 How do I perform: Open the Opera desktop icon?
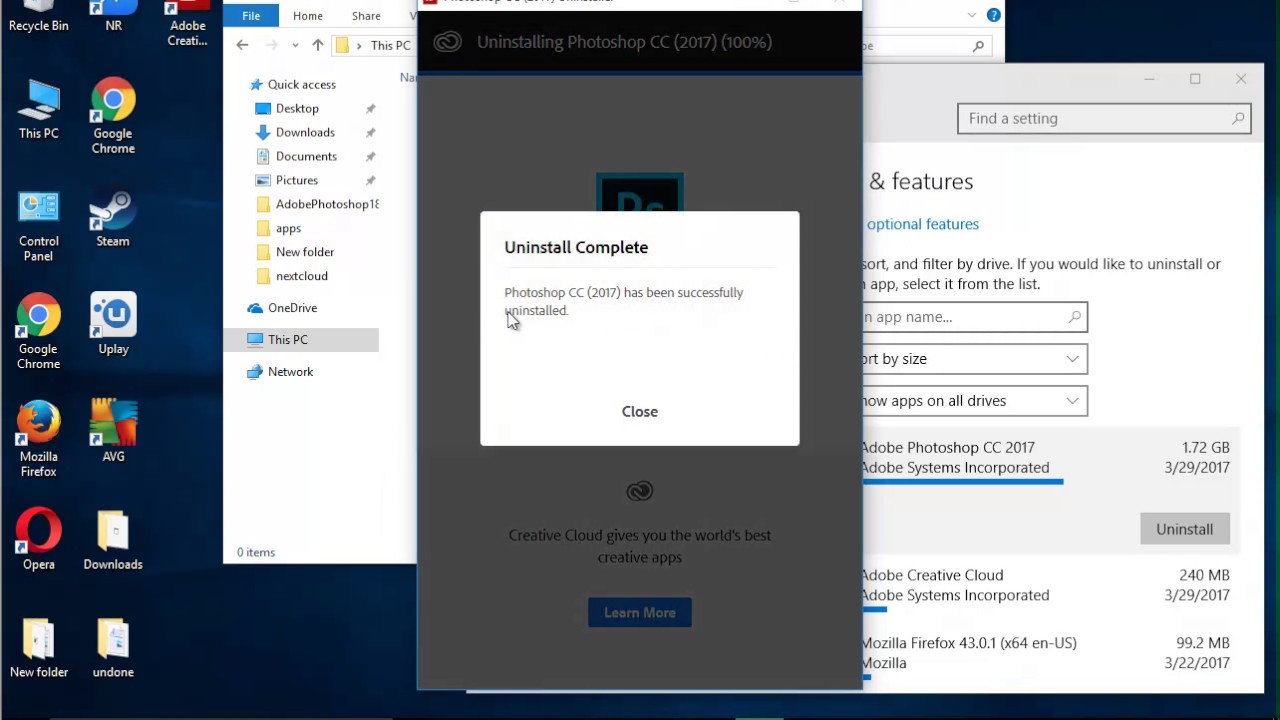(x=39, y=540)
